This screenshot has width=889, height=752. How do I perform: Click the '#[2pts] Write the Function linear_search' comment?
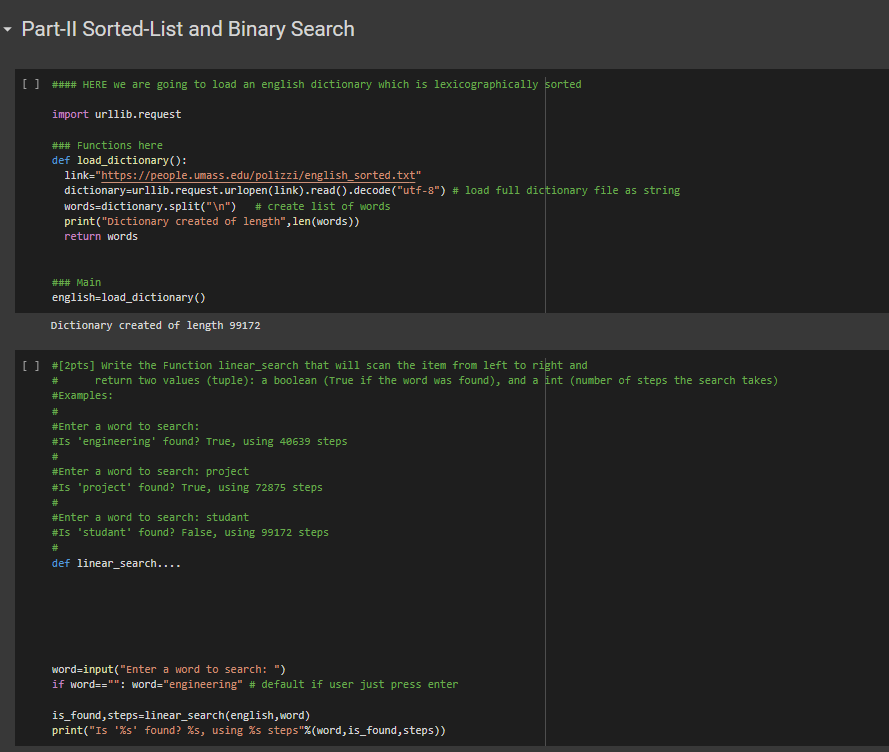click(320, 366)
